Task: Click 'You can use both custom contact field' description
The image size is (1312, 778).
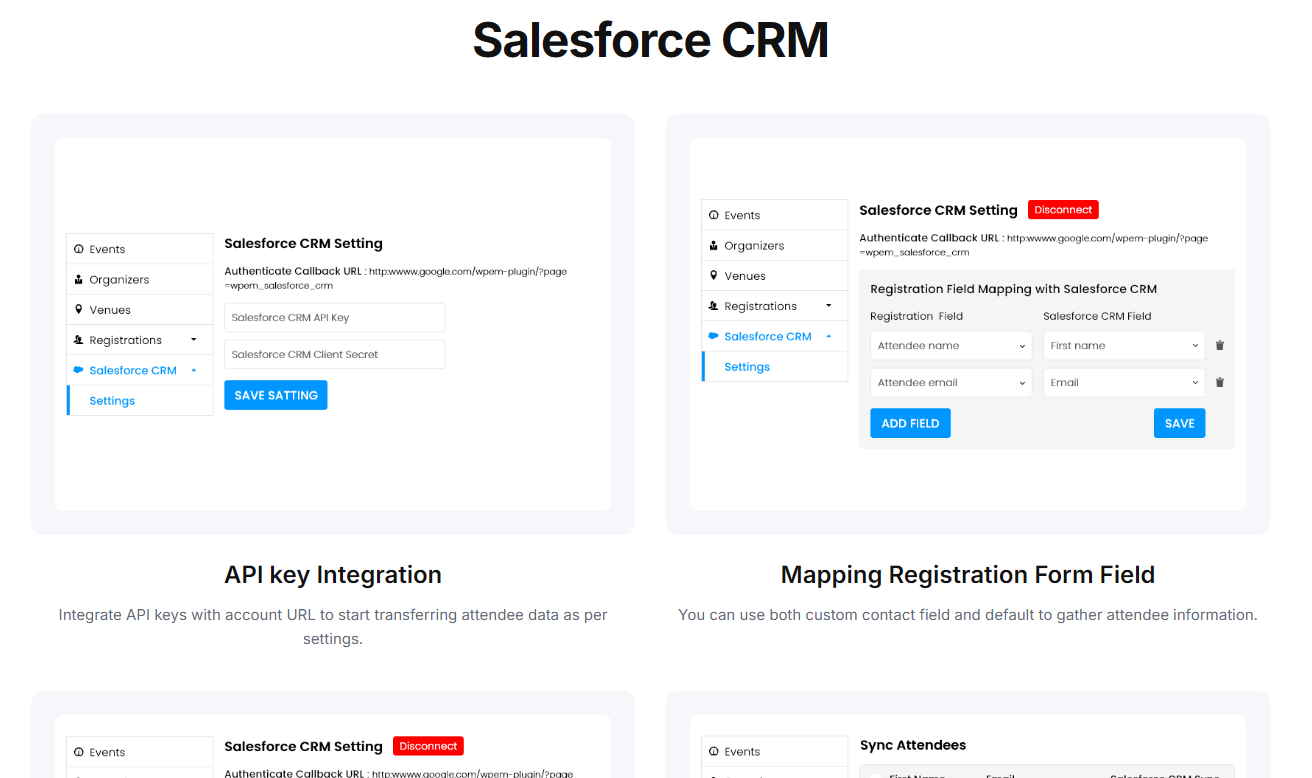Action: [x=968, y=615]
